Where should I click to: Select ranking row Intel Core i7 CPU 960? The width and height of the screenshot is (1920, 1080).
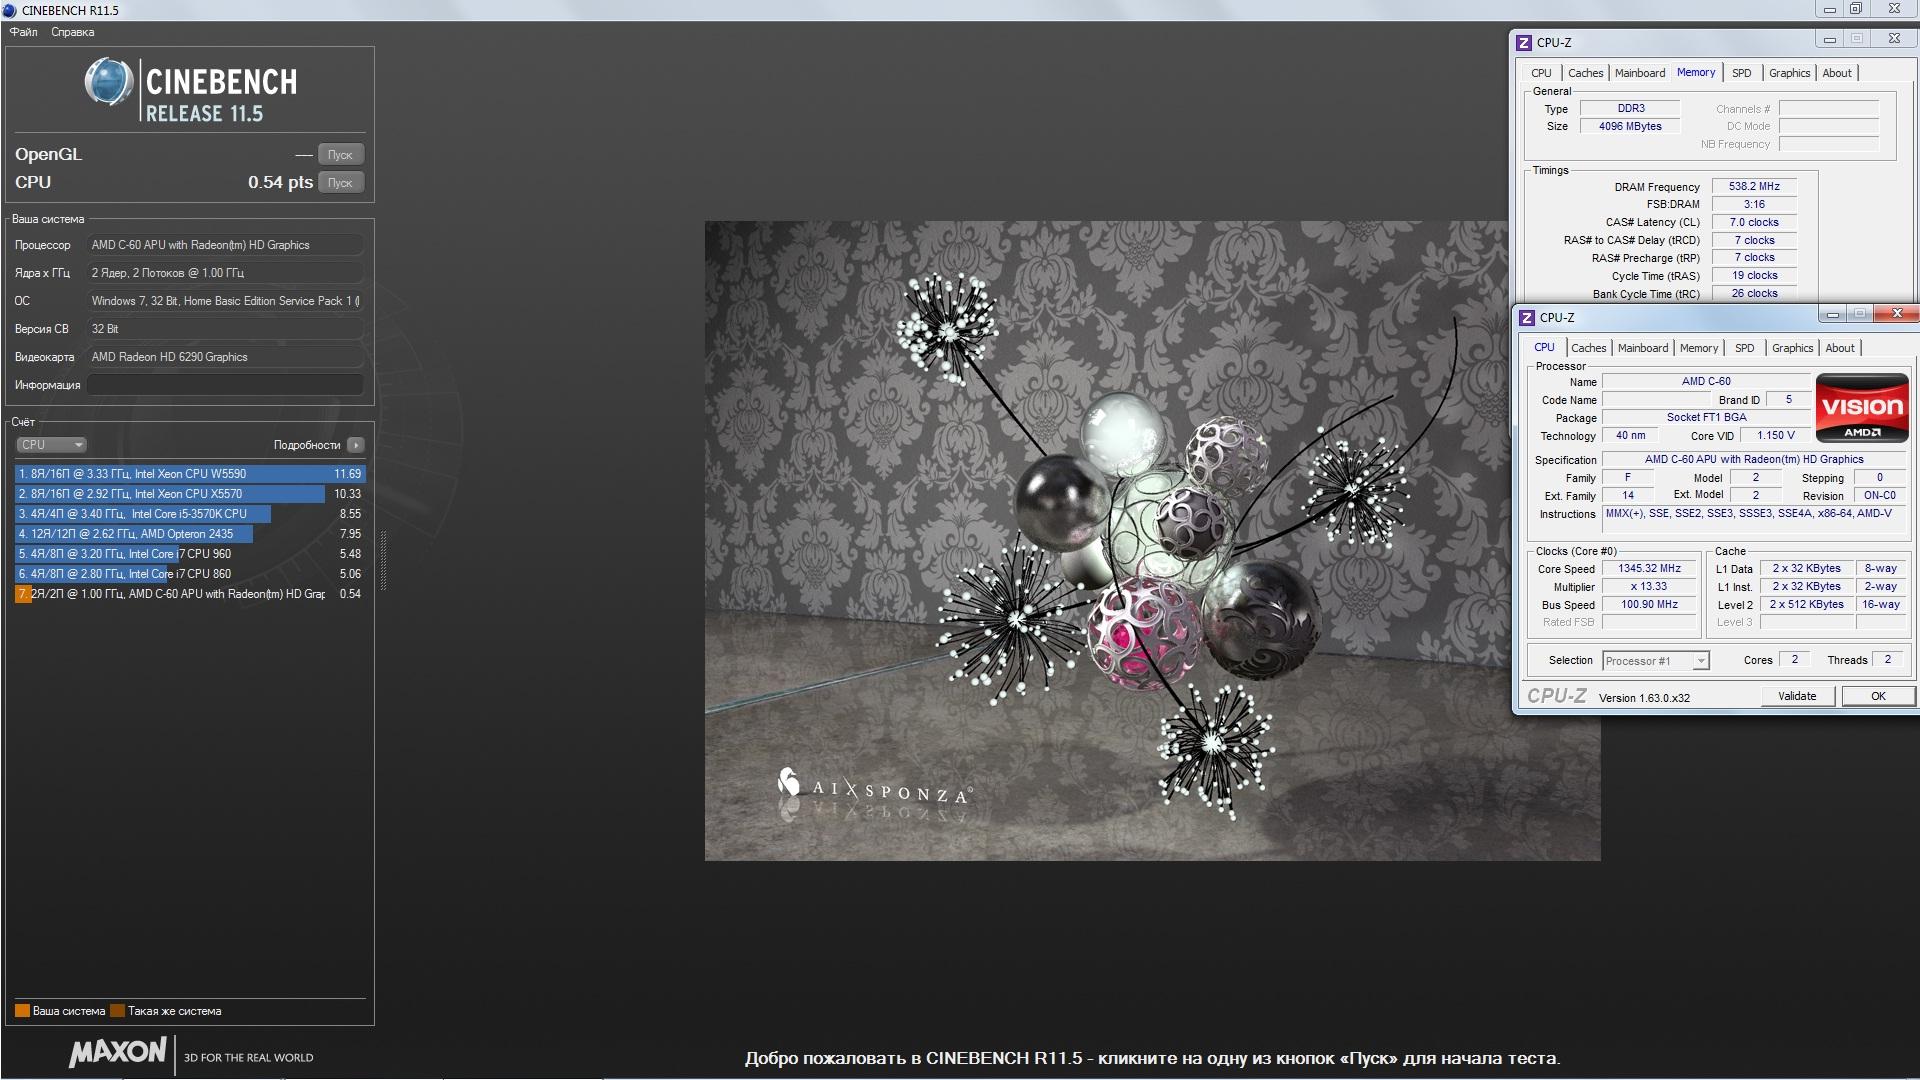[190, 554]
